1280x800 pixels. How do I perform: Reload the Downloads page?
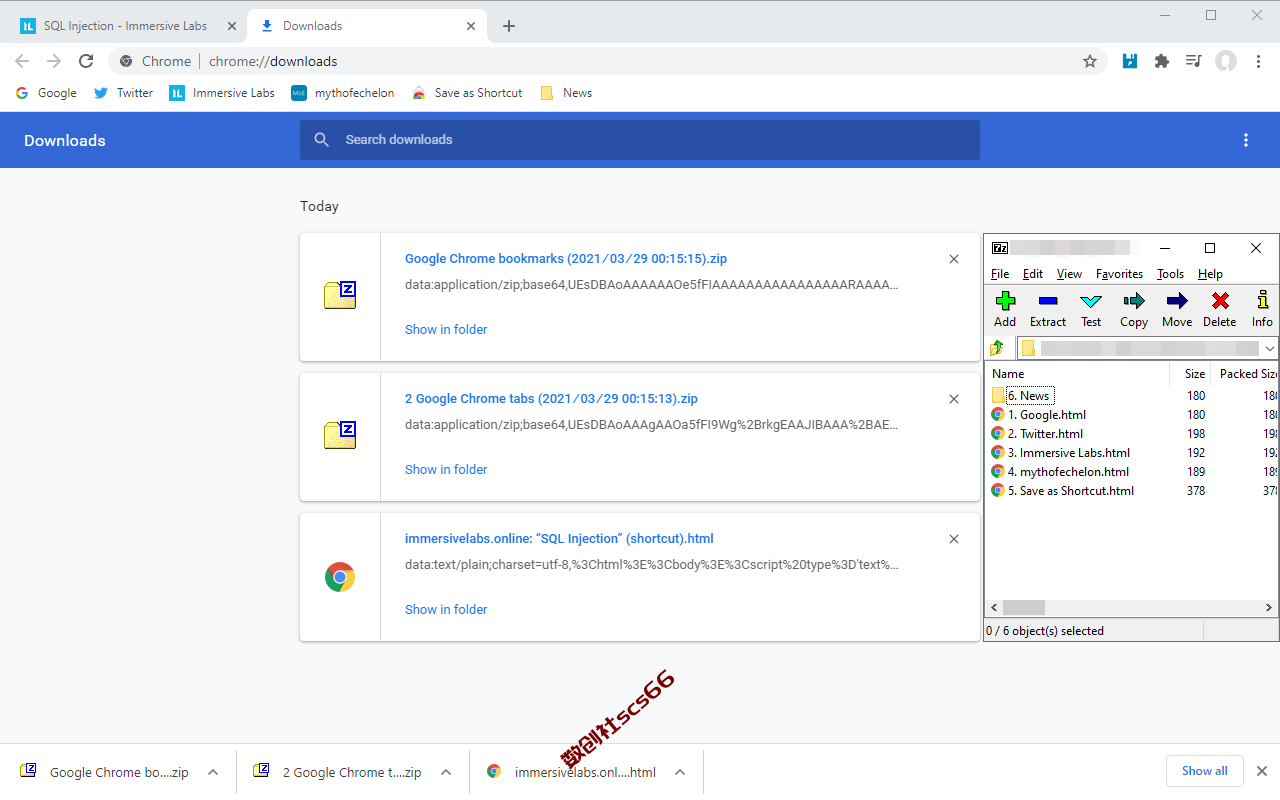click(x=86, y=61)
